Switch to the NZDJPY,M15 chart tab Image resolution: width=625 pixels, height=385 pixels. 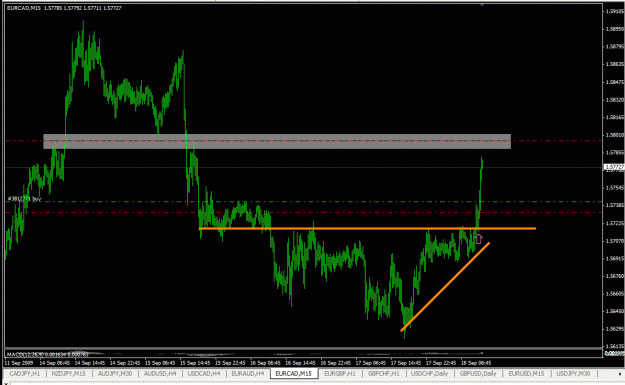(69, 373)
